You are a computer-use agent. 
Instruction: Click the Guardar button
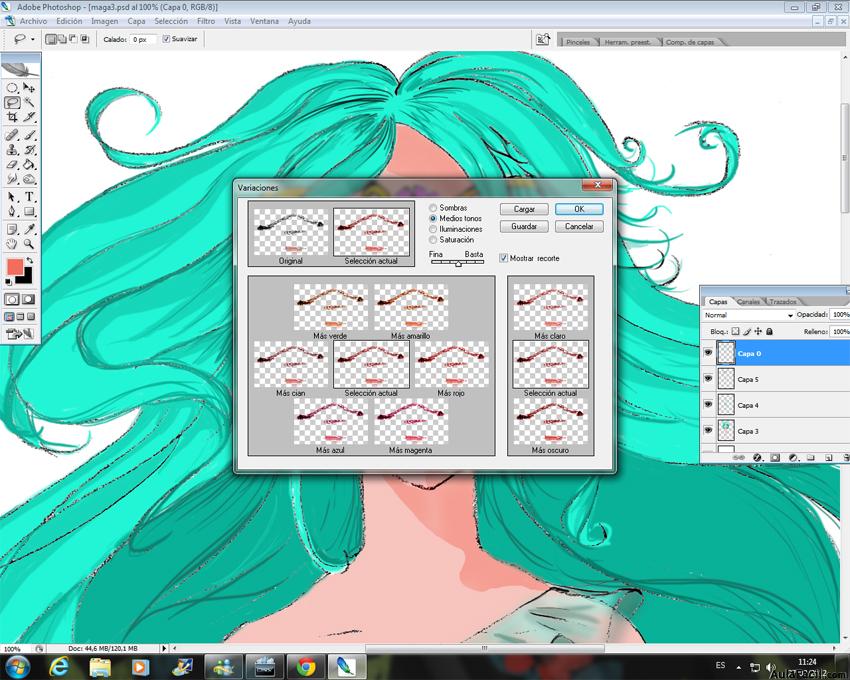point(524,227)
